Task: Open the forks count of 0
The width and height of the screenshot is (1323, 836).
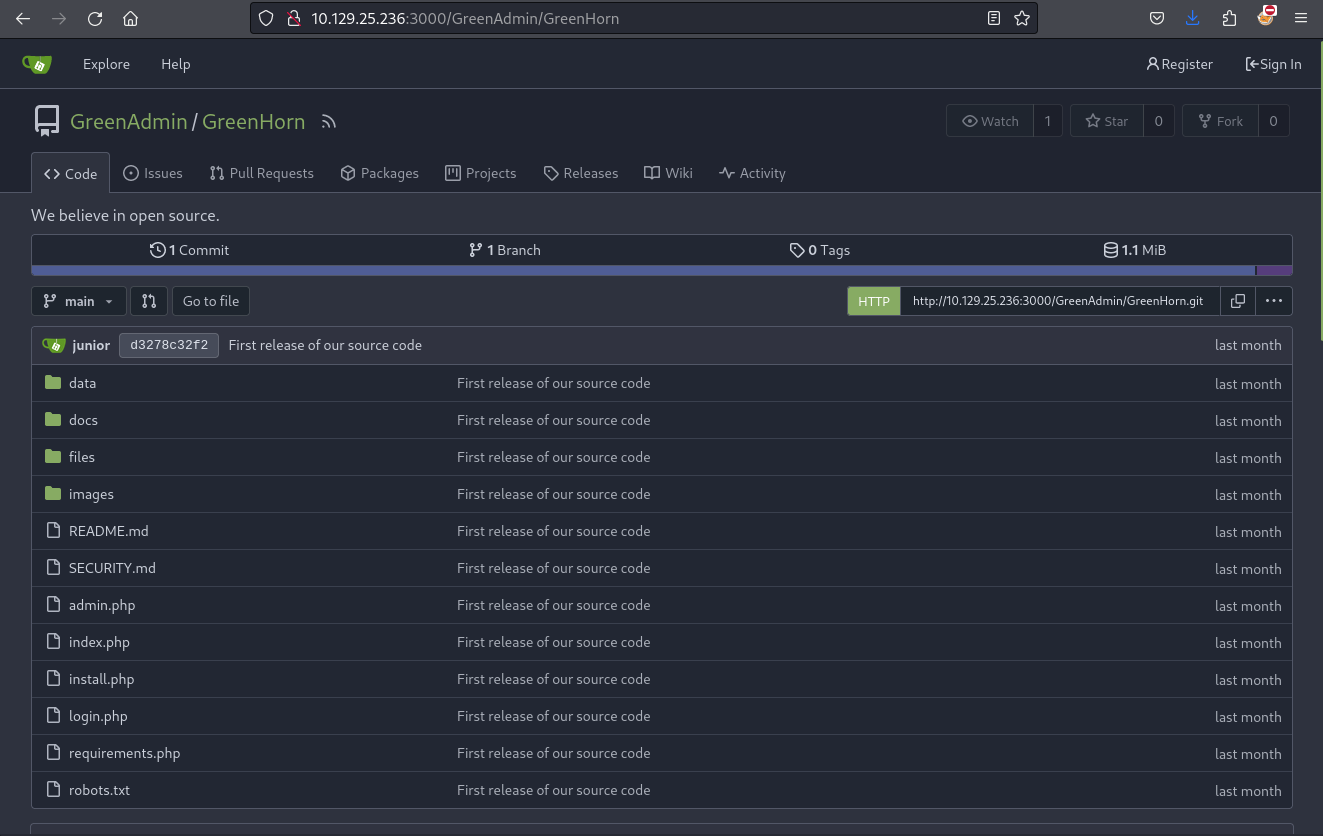Action: click(x=1273, y=121)
